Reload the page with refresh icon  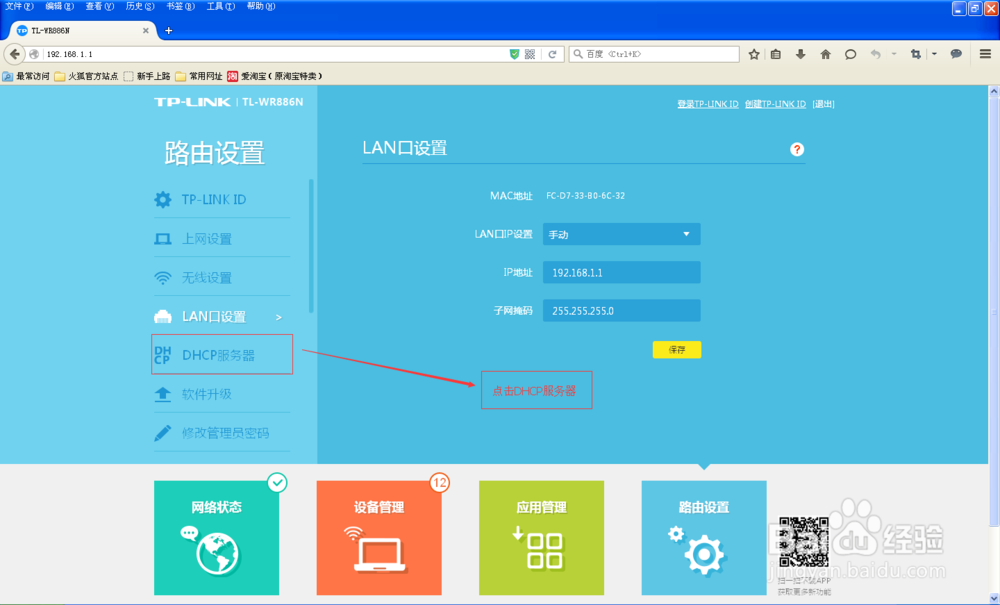tap(552, 54)
